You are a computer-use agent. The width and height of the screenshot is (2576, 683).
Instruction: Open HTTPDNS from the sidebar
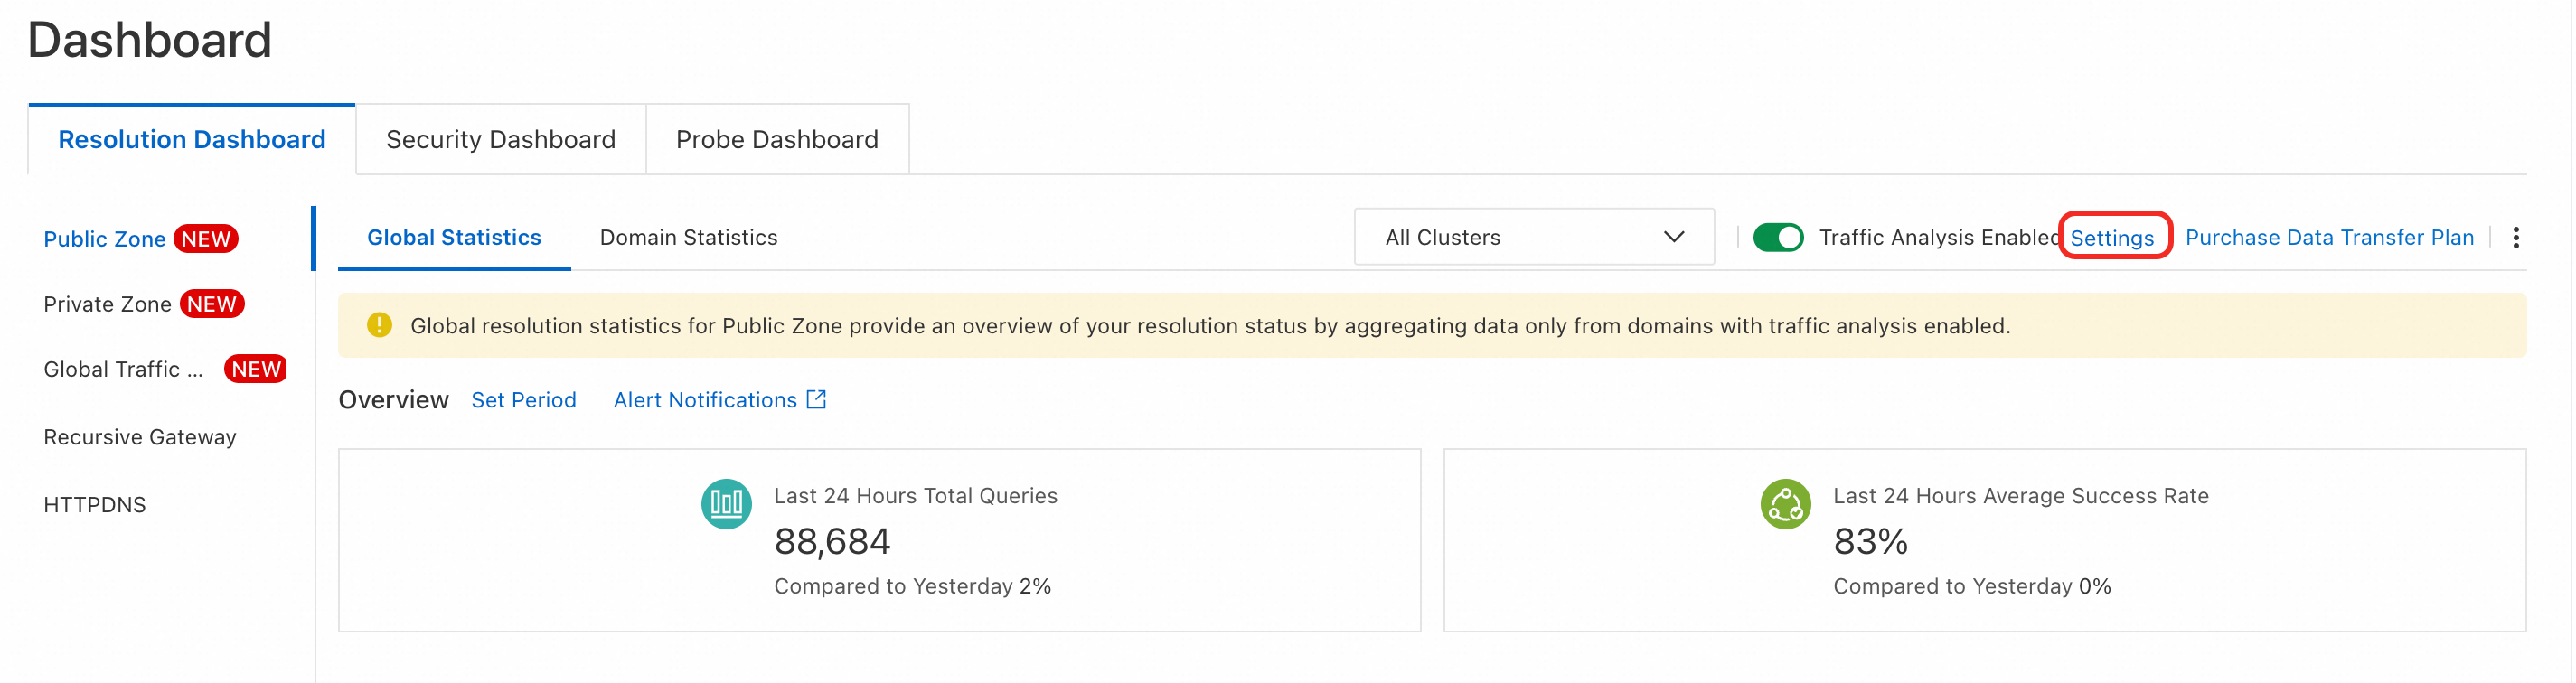tap(94, 505)
